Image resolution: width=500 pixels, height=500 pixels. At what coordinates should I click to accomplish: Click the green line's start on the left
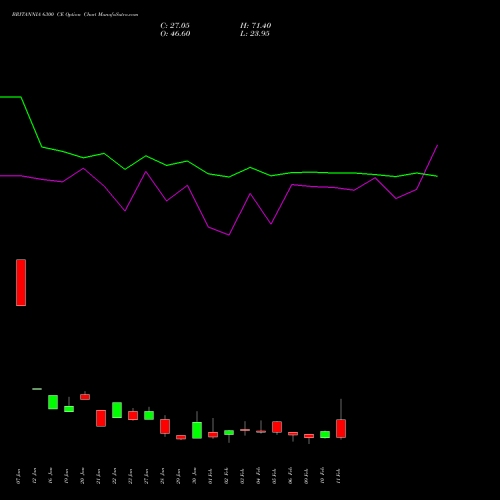1,97
